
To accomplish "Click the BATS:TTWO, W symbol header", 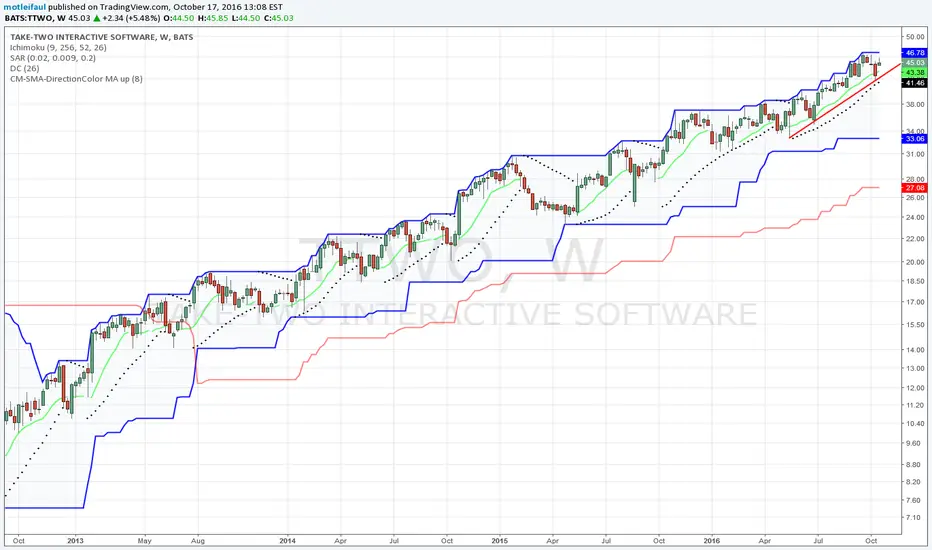I will coord(35,18).
